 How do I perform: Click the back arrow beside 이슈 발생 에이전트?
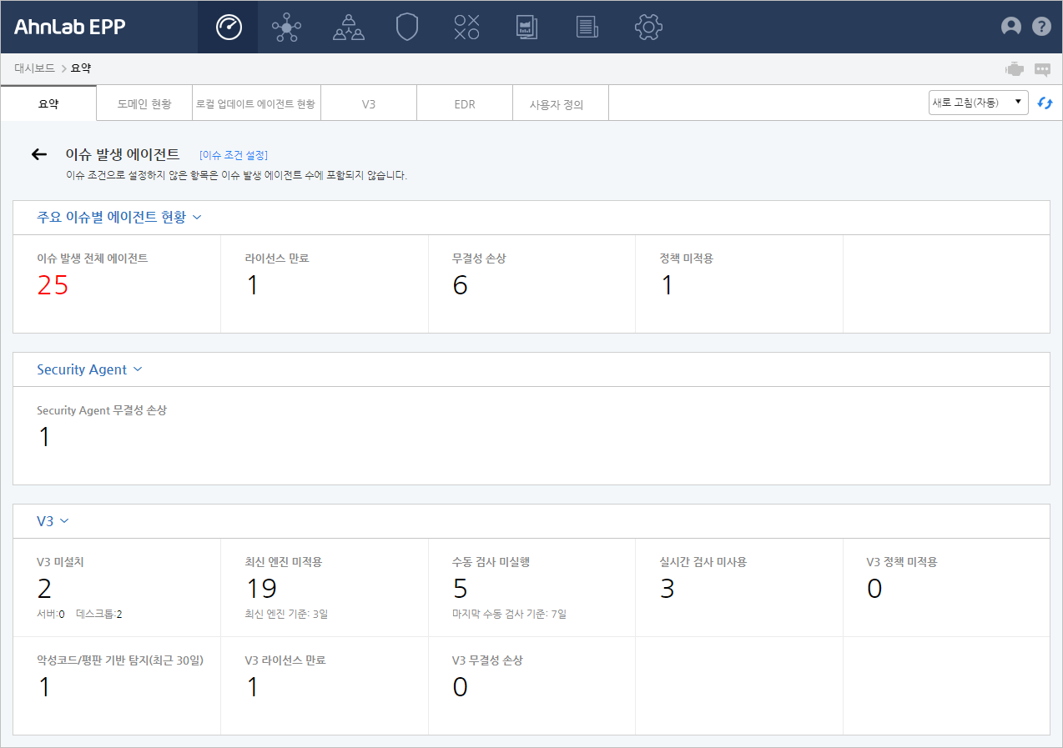[39, 154]
